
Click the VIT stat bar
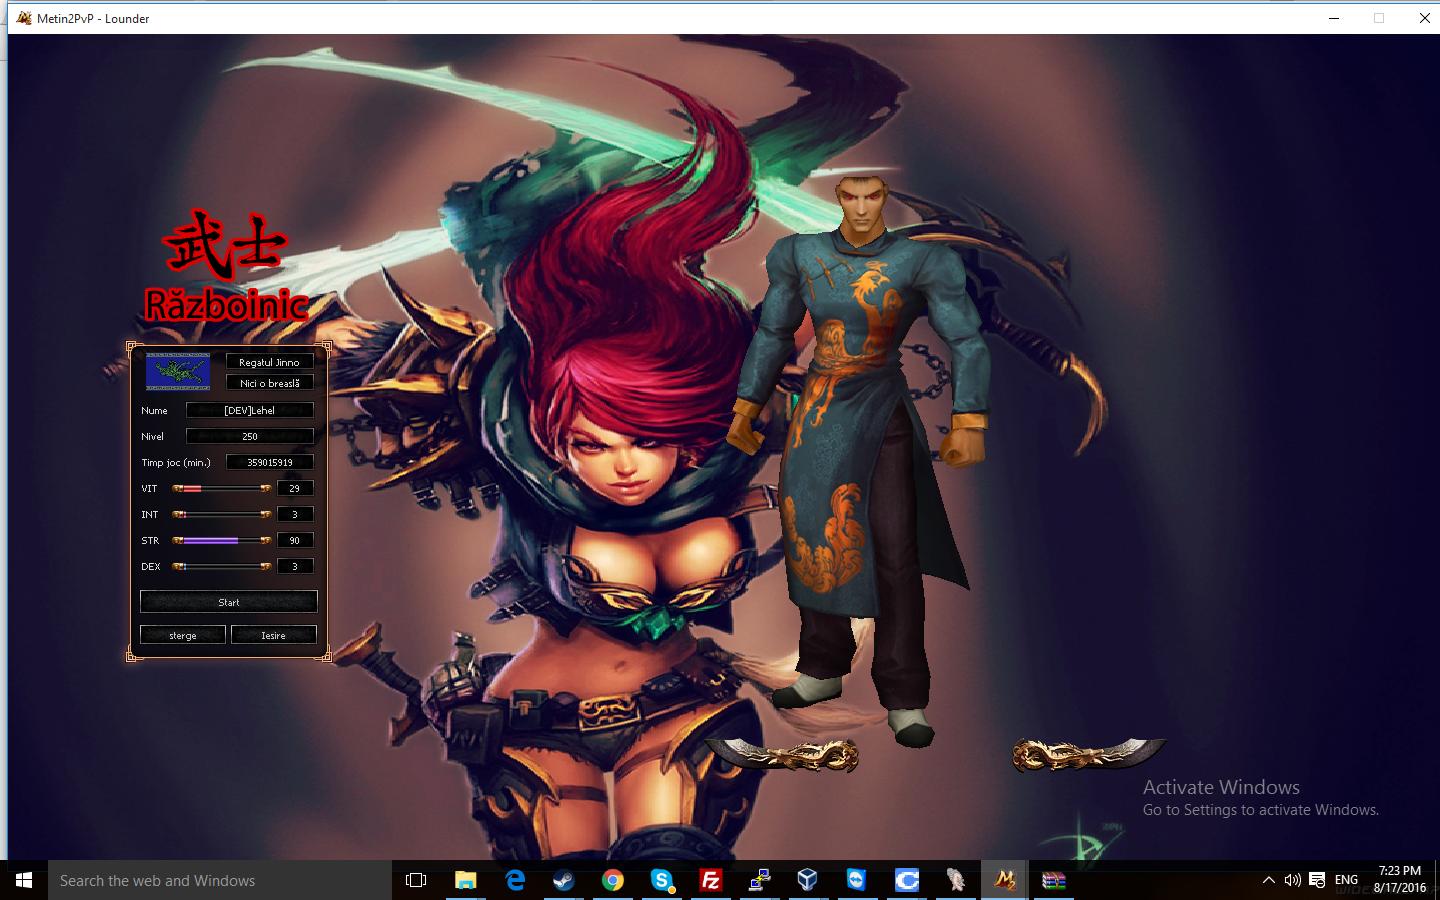[222, 488]
